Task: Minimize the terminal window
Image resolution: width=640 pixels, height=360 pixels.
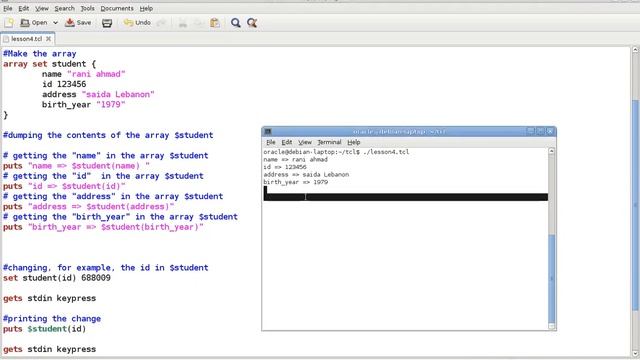Action: [x=531, y=131]
